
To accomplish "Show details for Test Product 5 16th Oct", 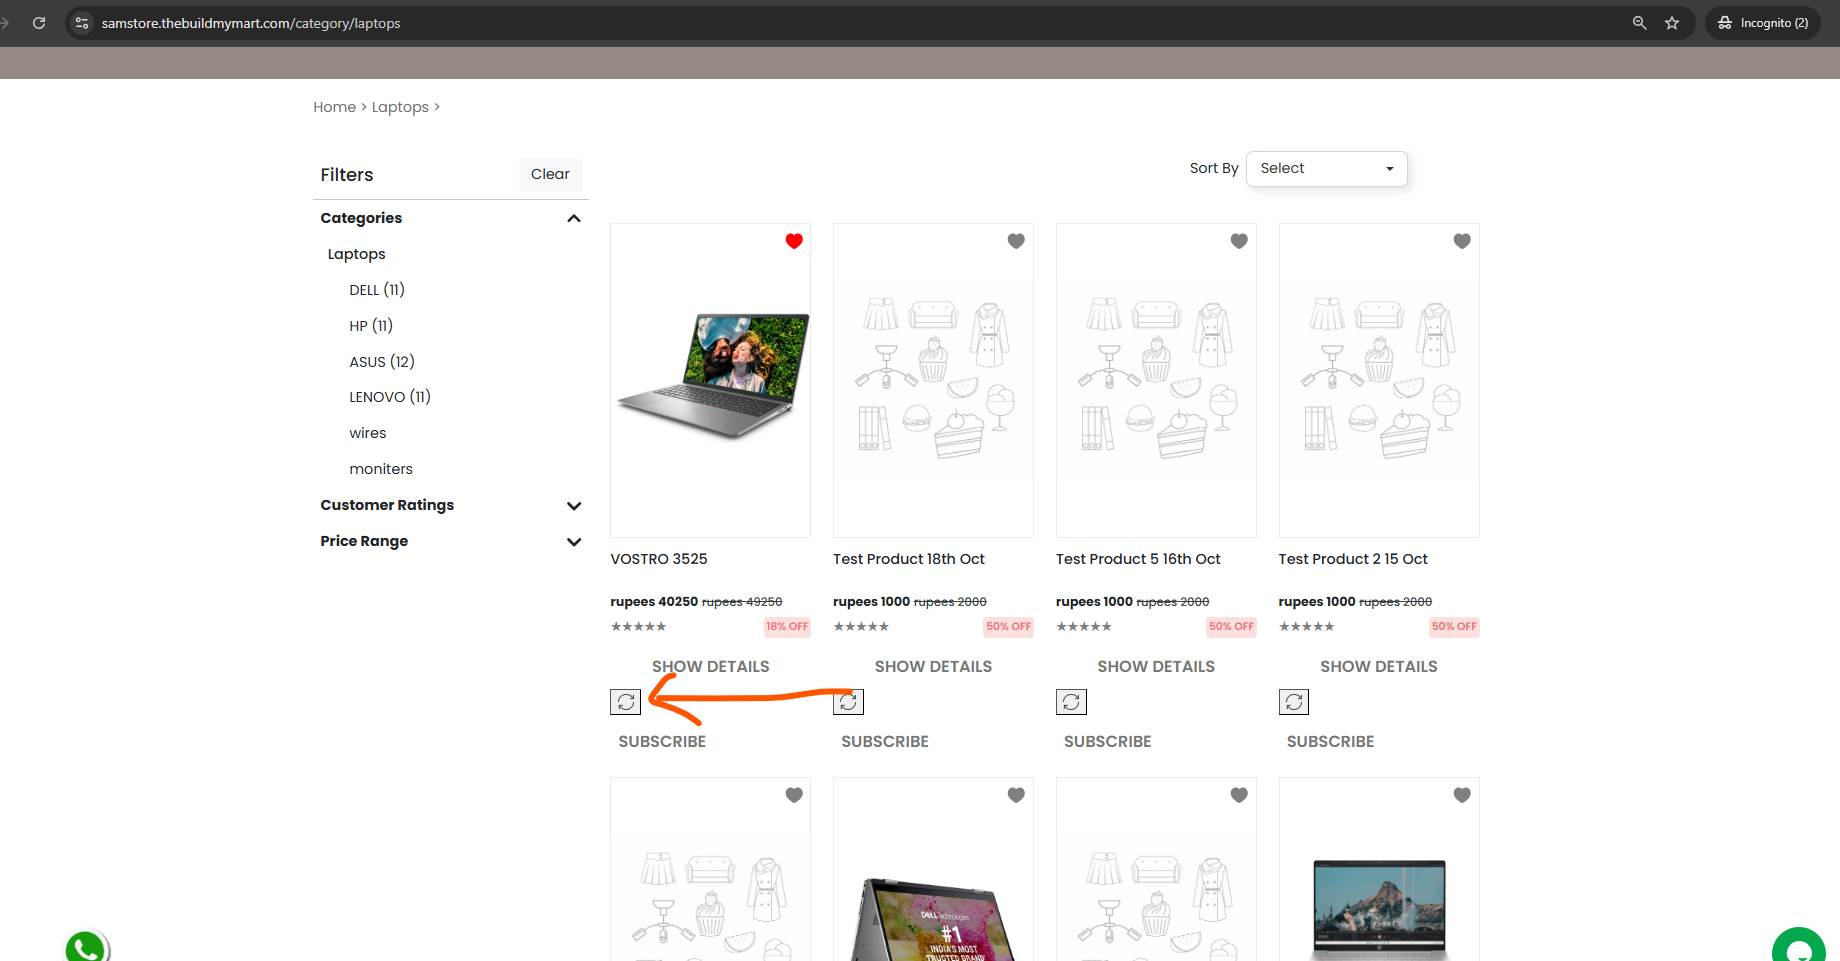I will [1156, 667].
